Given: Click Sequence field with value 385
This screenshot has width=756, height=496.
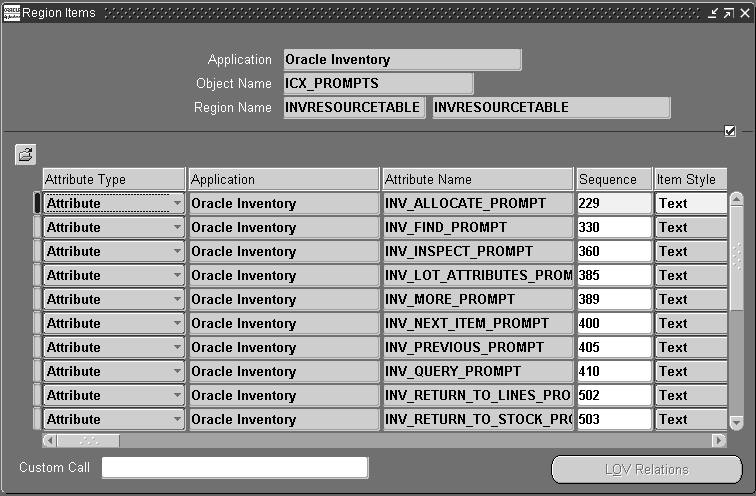Looking at the screenshot, I should pyautogui.click(x=614, y=275).
